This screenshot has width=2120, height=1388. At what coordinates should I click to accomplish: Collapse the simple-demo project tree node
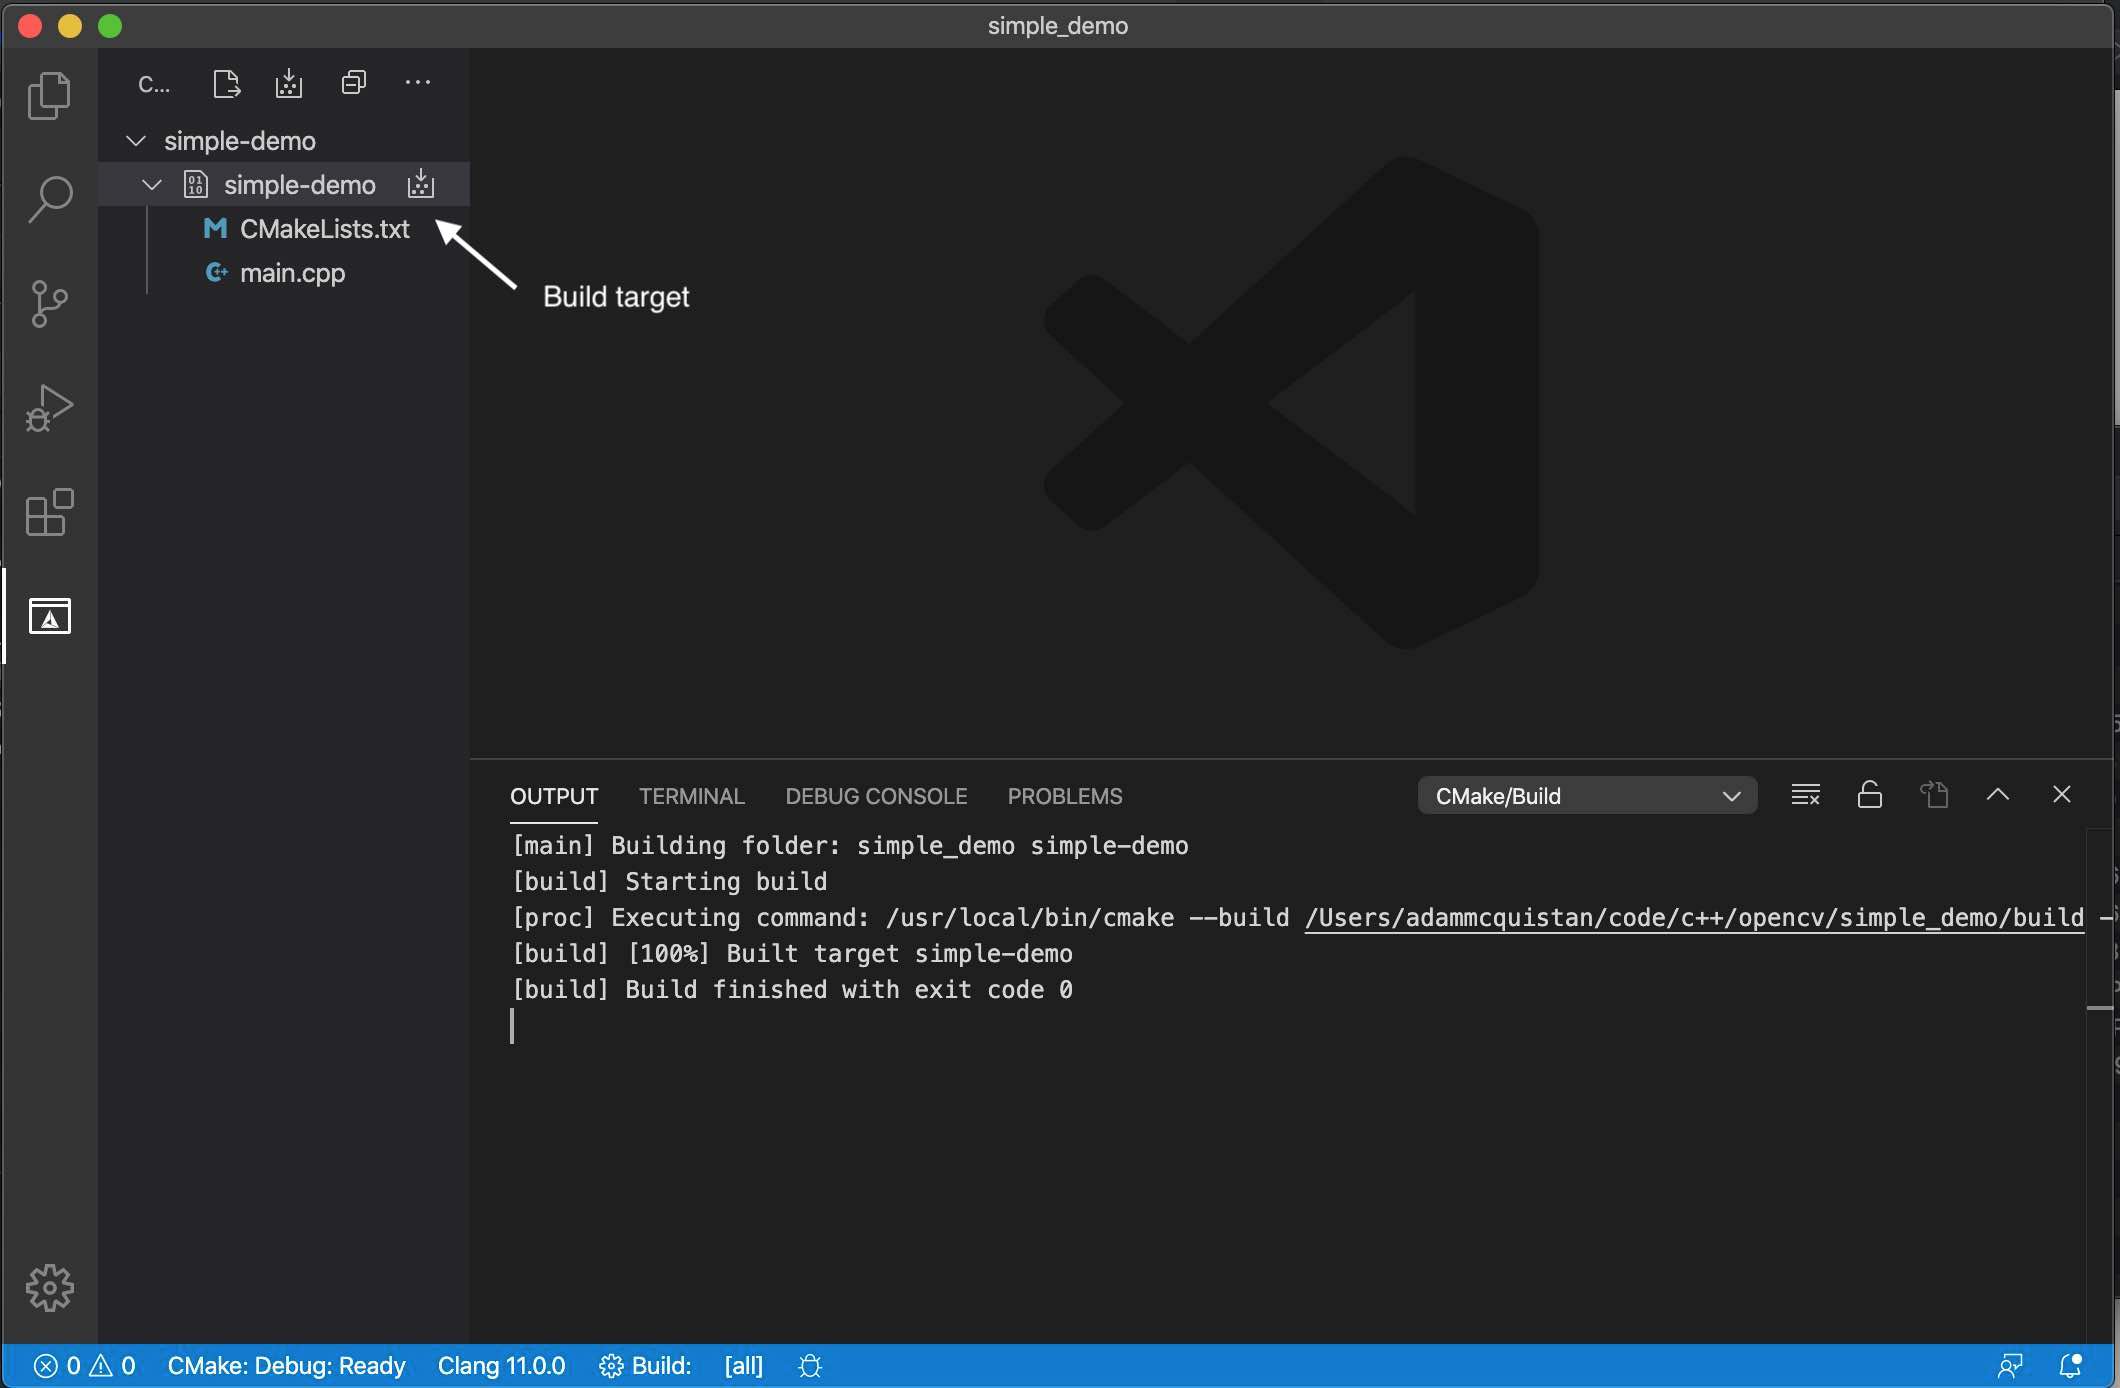point(150,184)
